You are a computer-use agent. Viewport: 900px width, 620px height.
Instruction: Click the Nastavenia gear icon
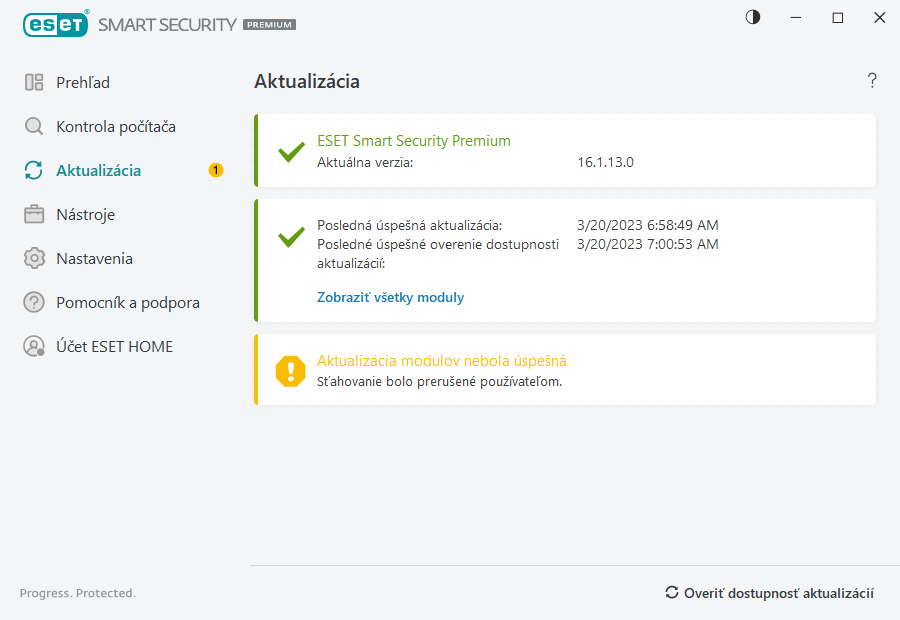pos(34,259)
